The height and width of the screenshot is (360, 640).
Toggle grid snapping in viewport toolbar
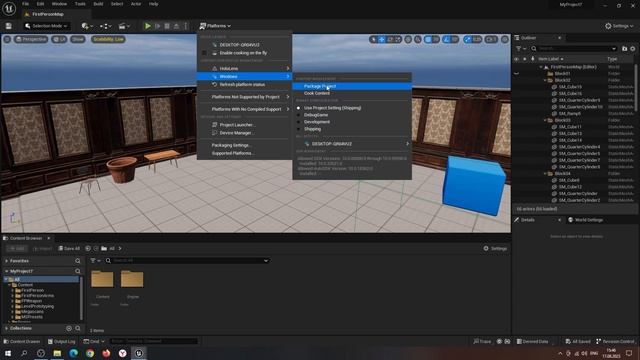pyautogui.click(x=428, y=39)
